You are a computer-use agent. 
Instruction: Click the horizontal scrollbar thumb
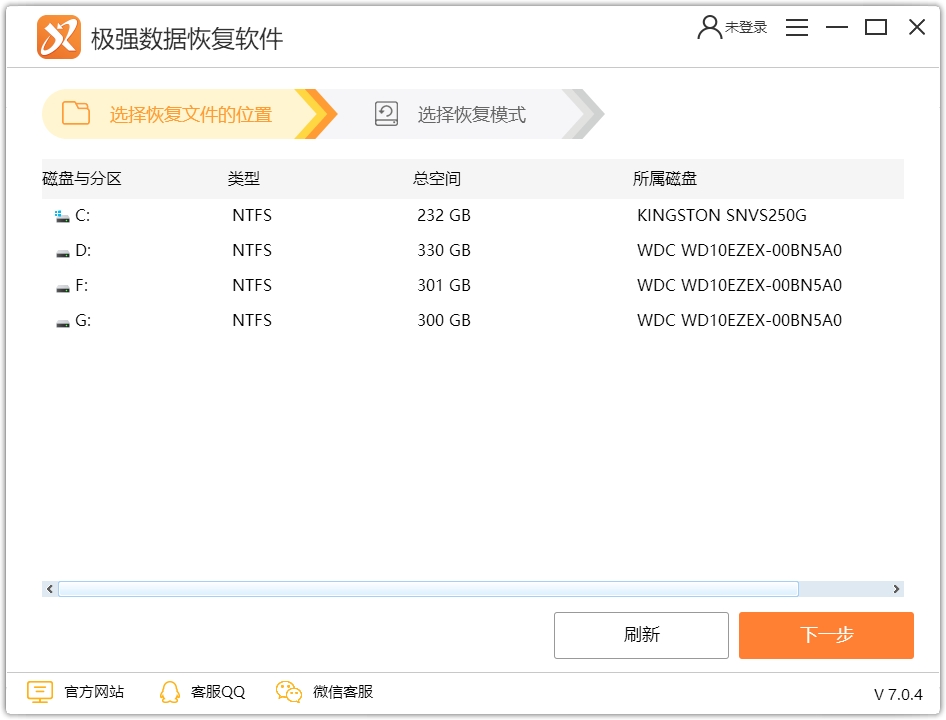(x=425, y=589)
